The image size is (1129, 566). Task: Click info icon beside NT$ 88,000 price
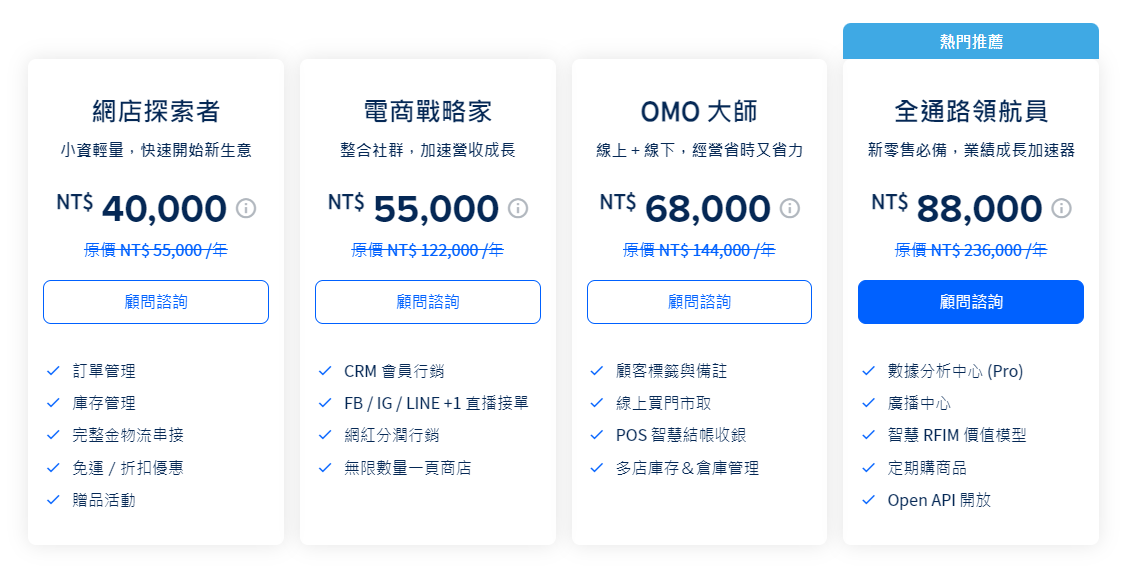coord(1062,208)
